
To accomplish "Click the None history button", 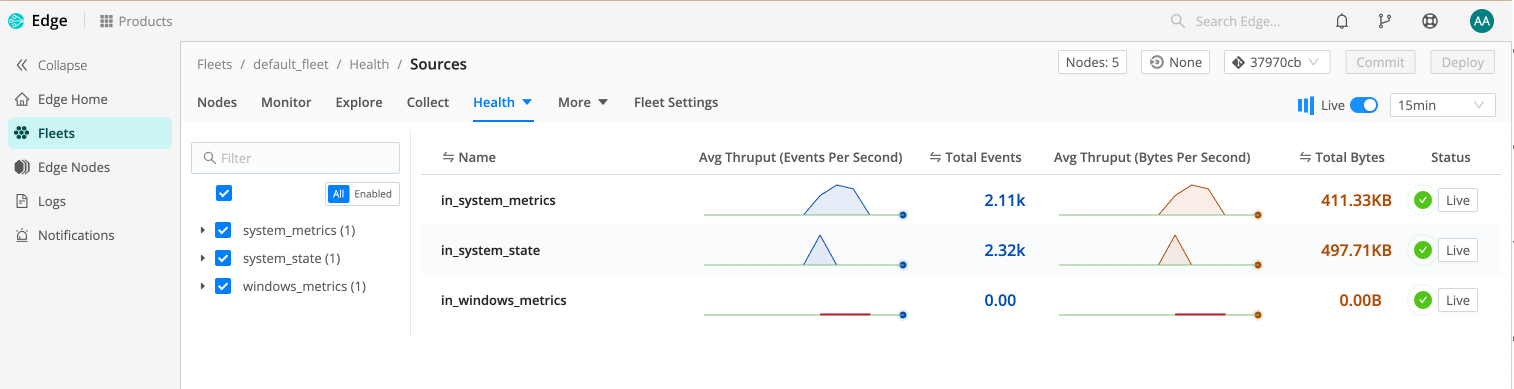I will [1176, 62].
